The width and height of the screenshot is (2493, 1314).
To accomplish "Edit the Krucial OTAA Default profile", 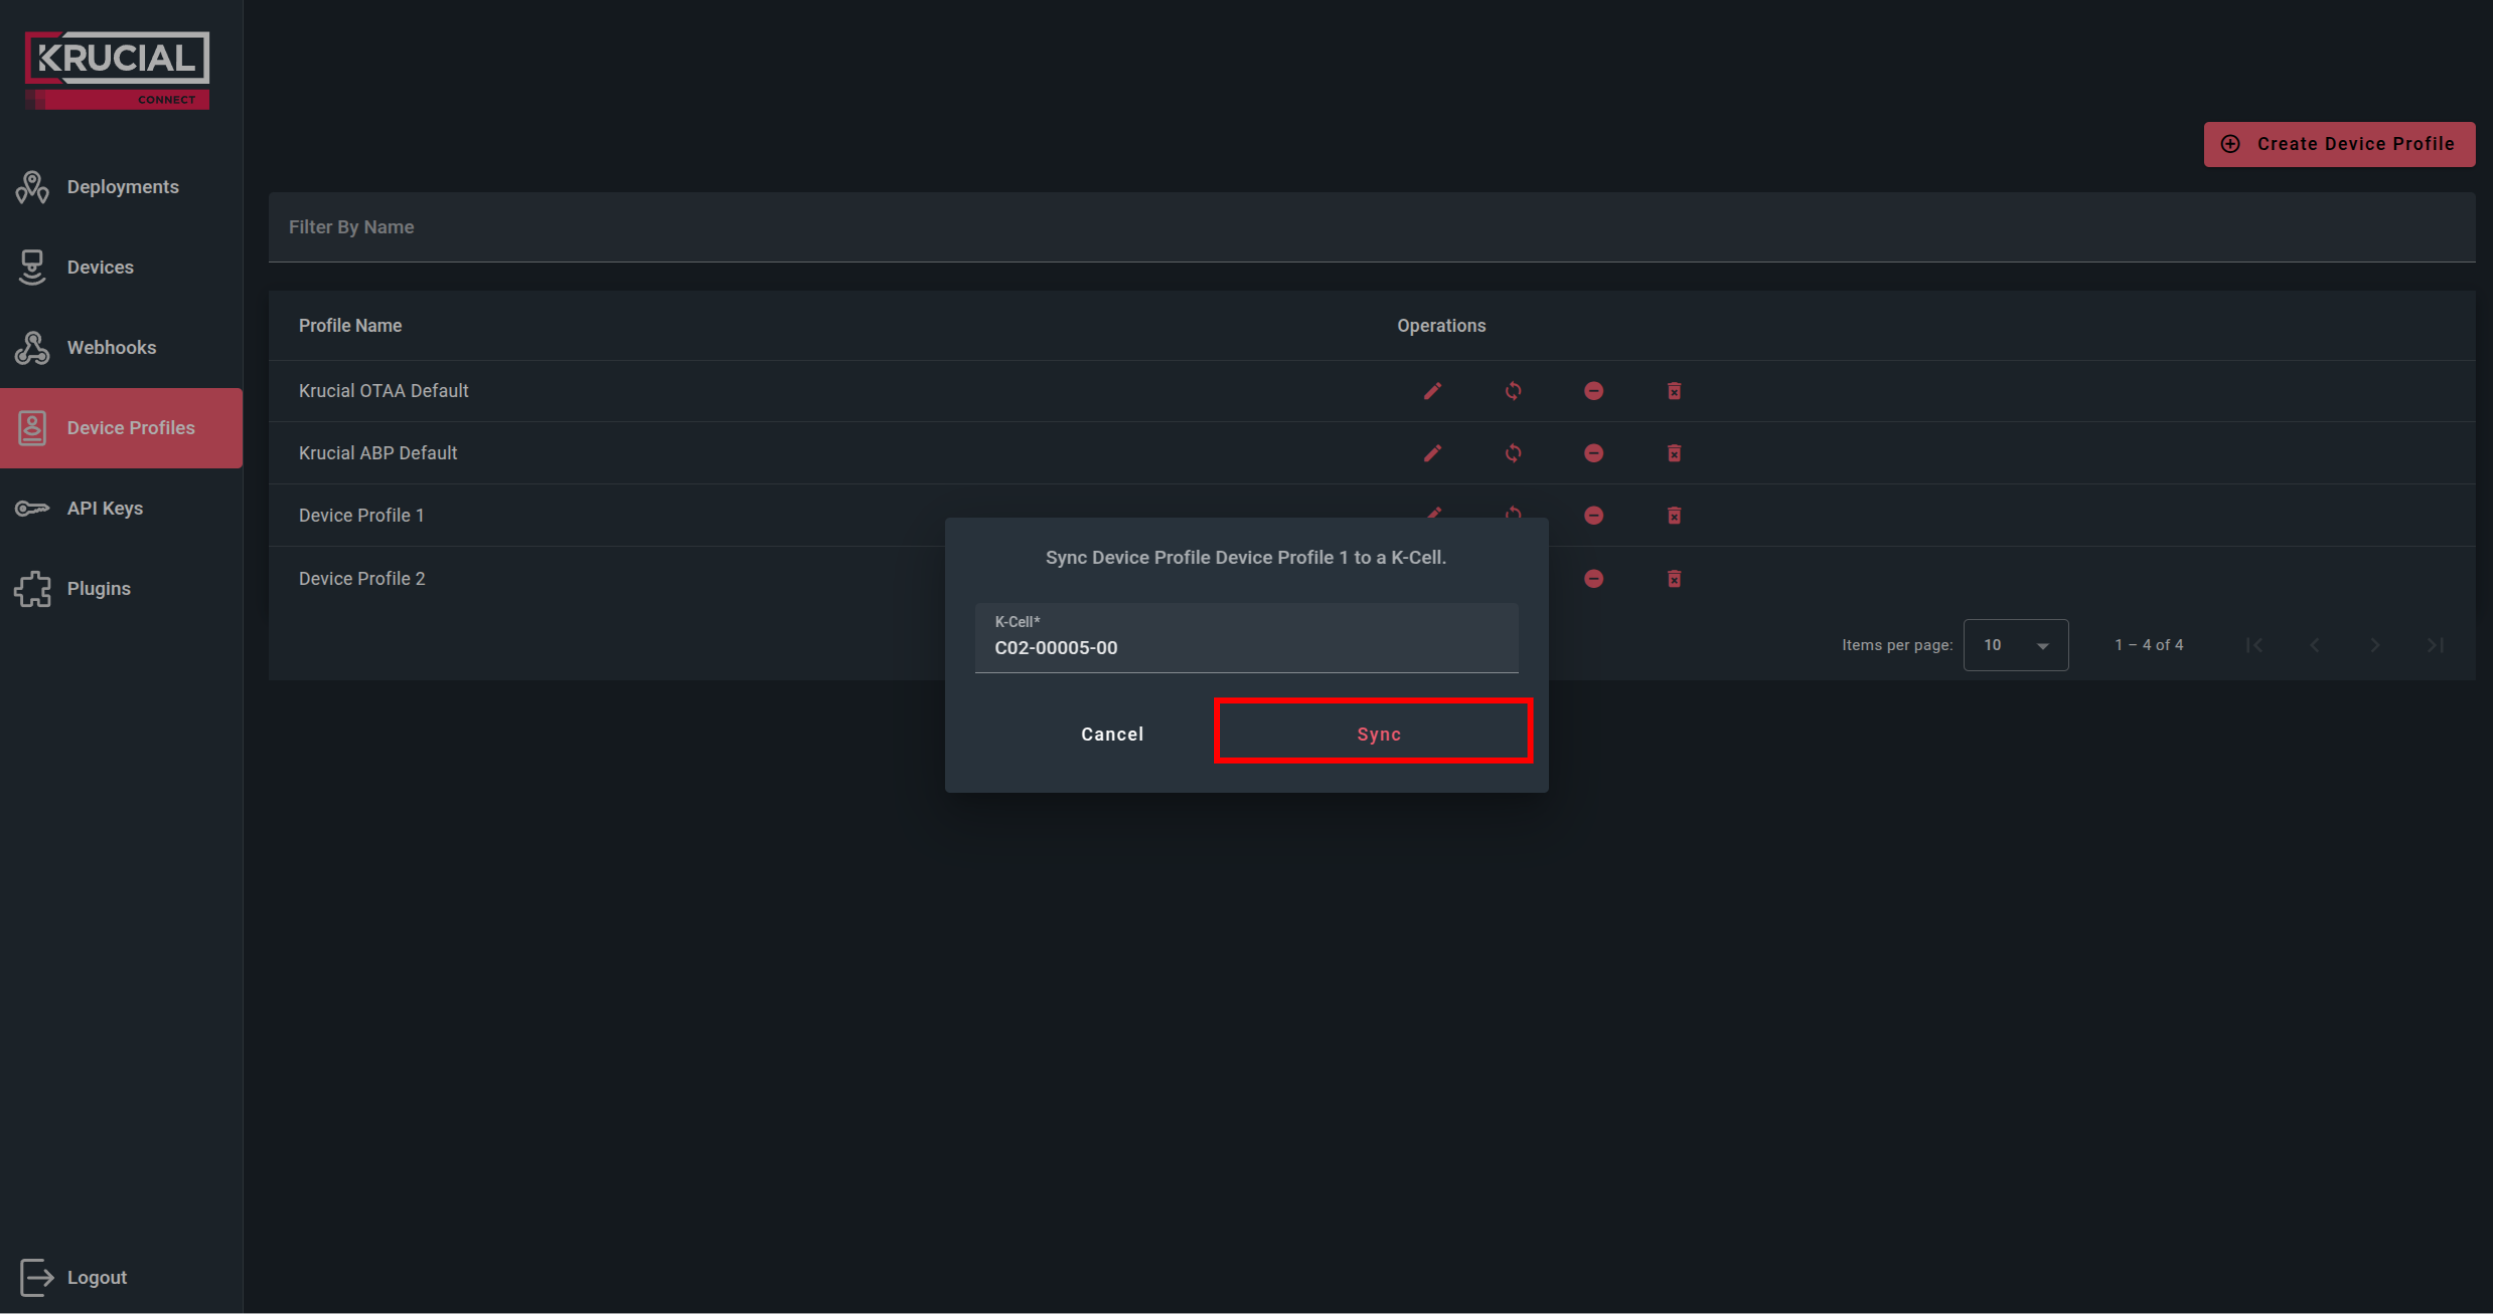I will [x=1432, y=391].
